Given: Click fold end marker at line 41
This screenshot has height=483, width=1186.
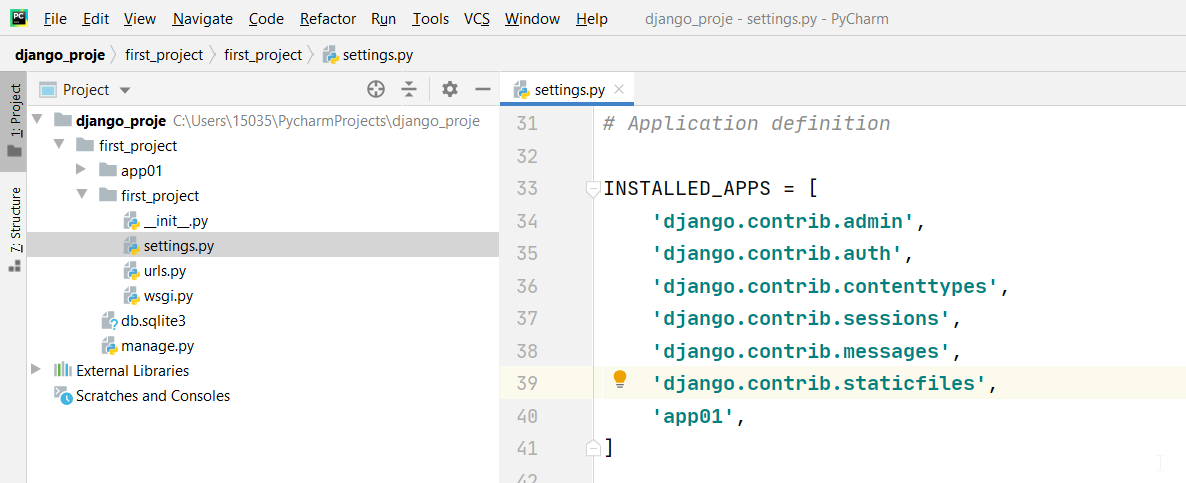Looking at the screenshot, I should (x=593, y=447).
